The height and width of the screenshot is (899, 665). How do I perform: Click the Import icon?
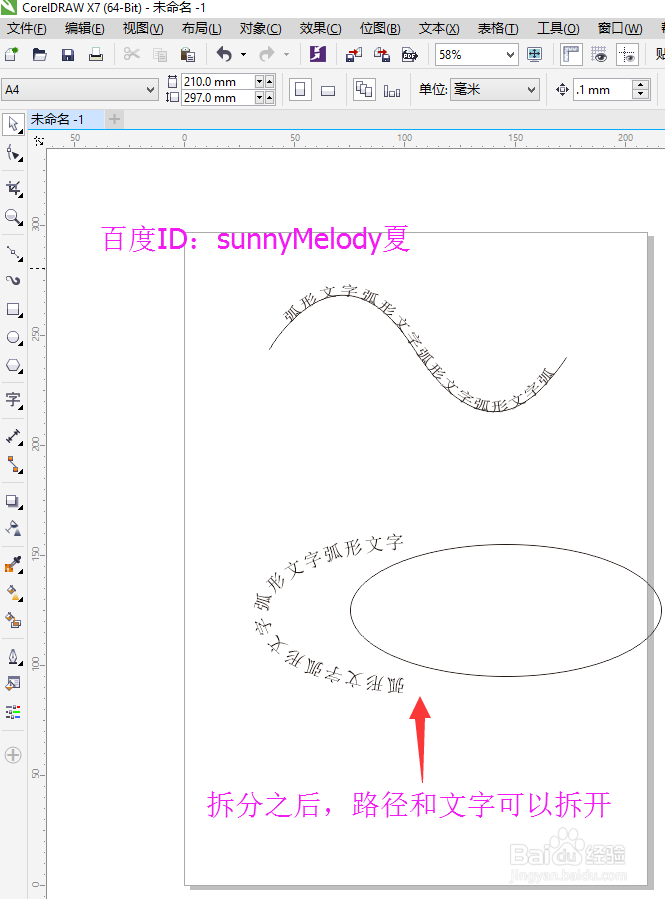point(354,55)
